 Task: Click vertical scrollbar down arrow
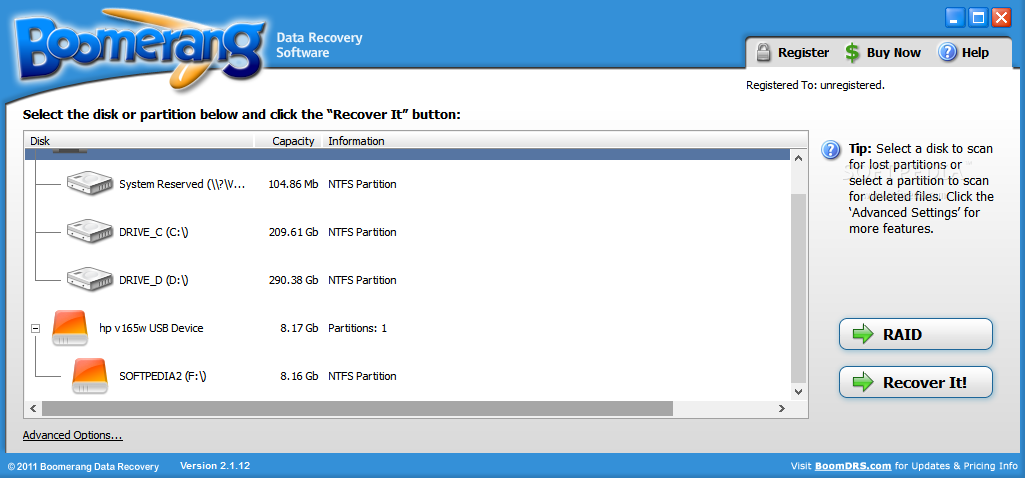tap(798, 392)
